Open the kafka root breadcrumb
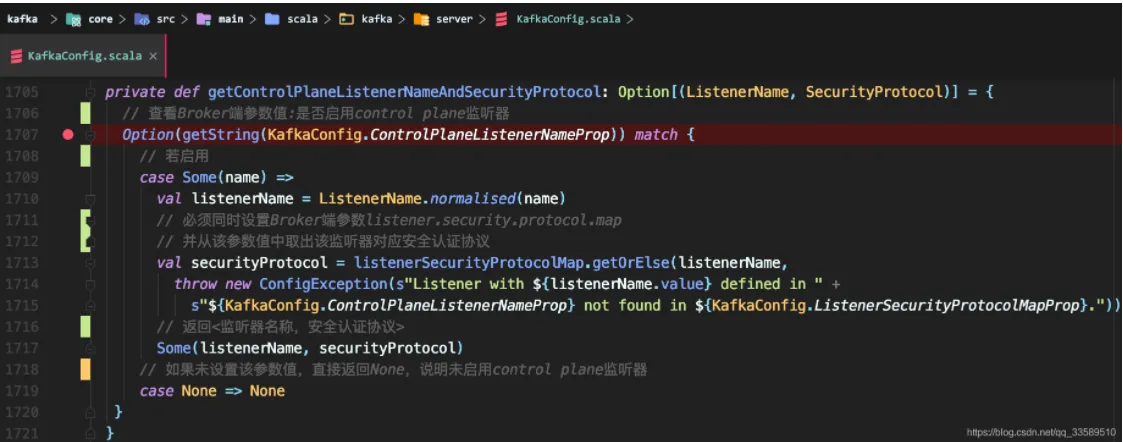Image resolution: width=1123 pixels, height=442 pixels. point(22,19)
